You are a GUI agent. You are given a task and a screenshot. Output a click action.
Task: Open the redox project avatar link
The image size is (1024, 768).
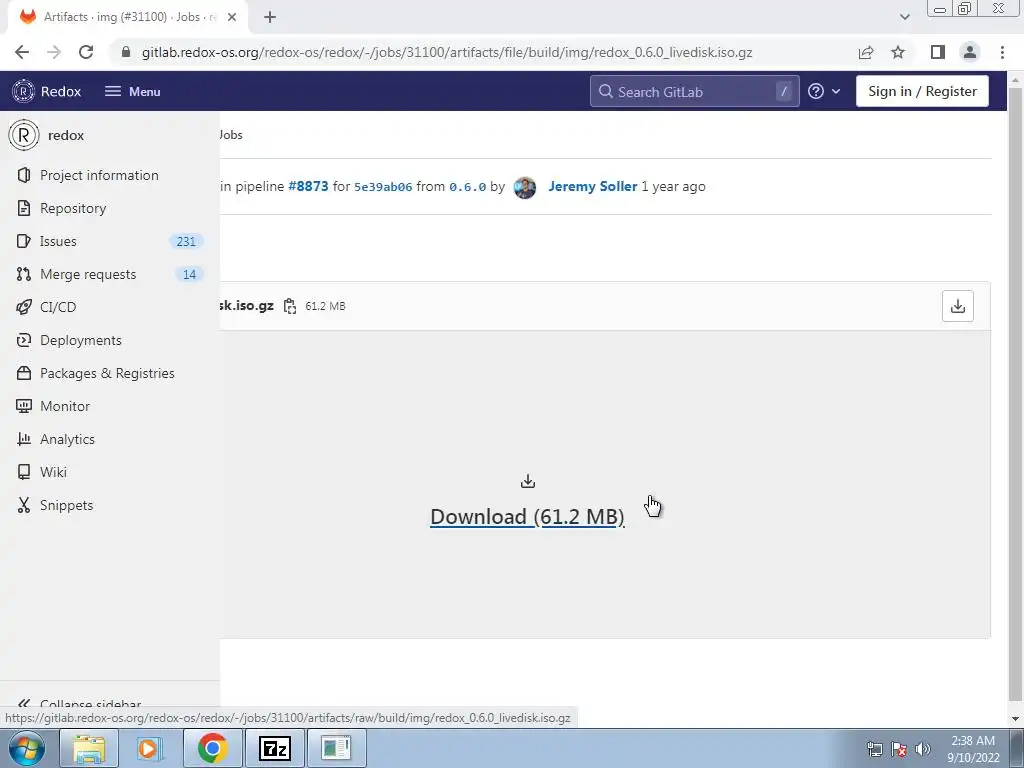(x=24, y=135)
